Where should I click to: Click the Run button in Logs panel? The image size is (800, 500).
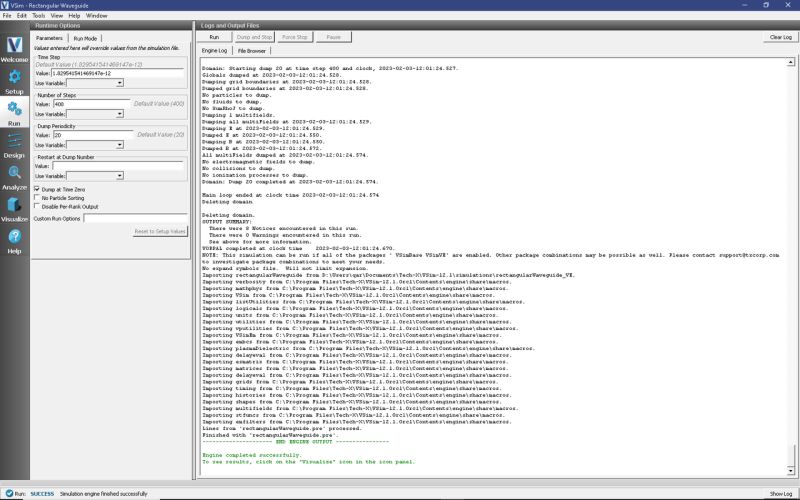click(214, 37)
